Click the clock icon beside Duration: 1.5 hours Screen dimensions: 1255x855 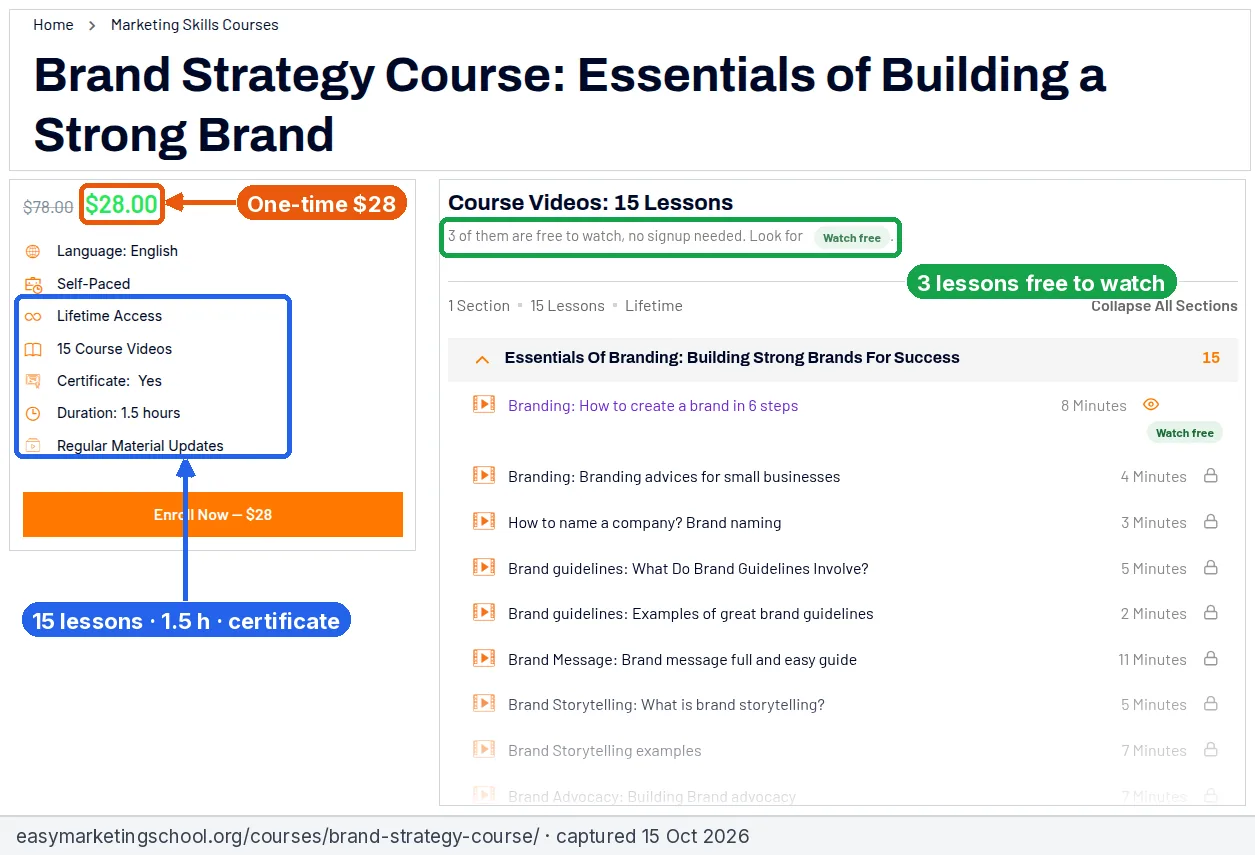point(33,413)
